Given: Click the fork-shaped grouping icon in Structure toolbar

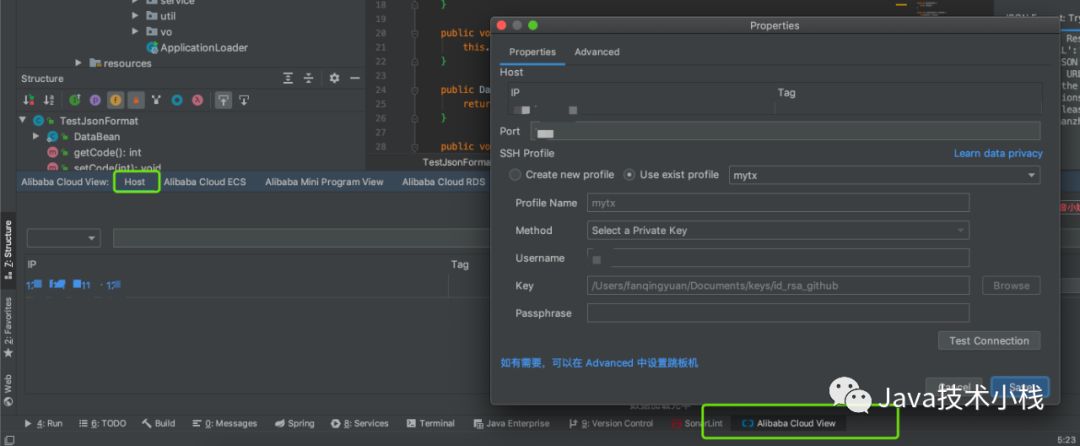Looking at the screenshot, I should point(156,100).
